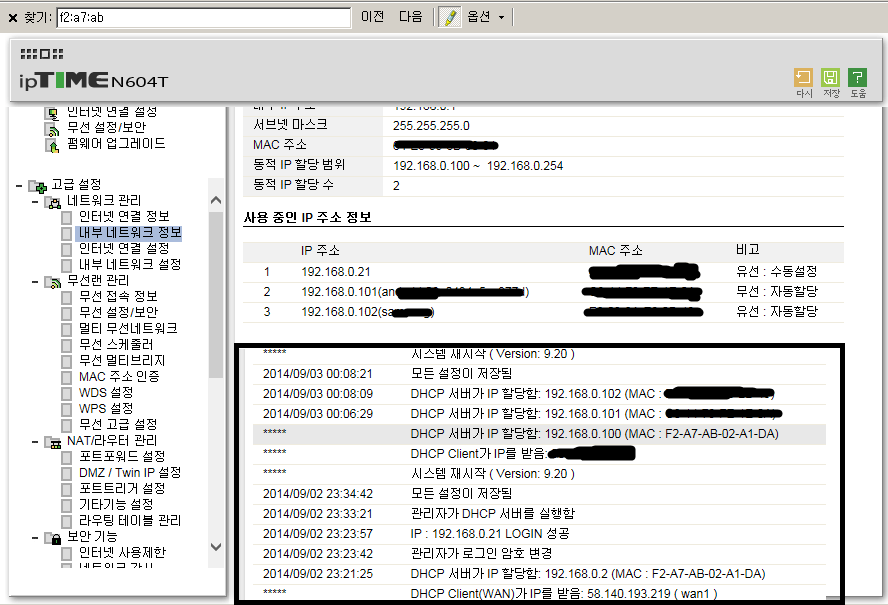This screenshot has width=888, height=605.
Task: Click the 찾기 search text field
Action: tap(204, 18)
